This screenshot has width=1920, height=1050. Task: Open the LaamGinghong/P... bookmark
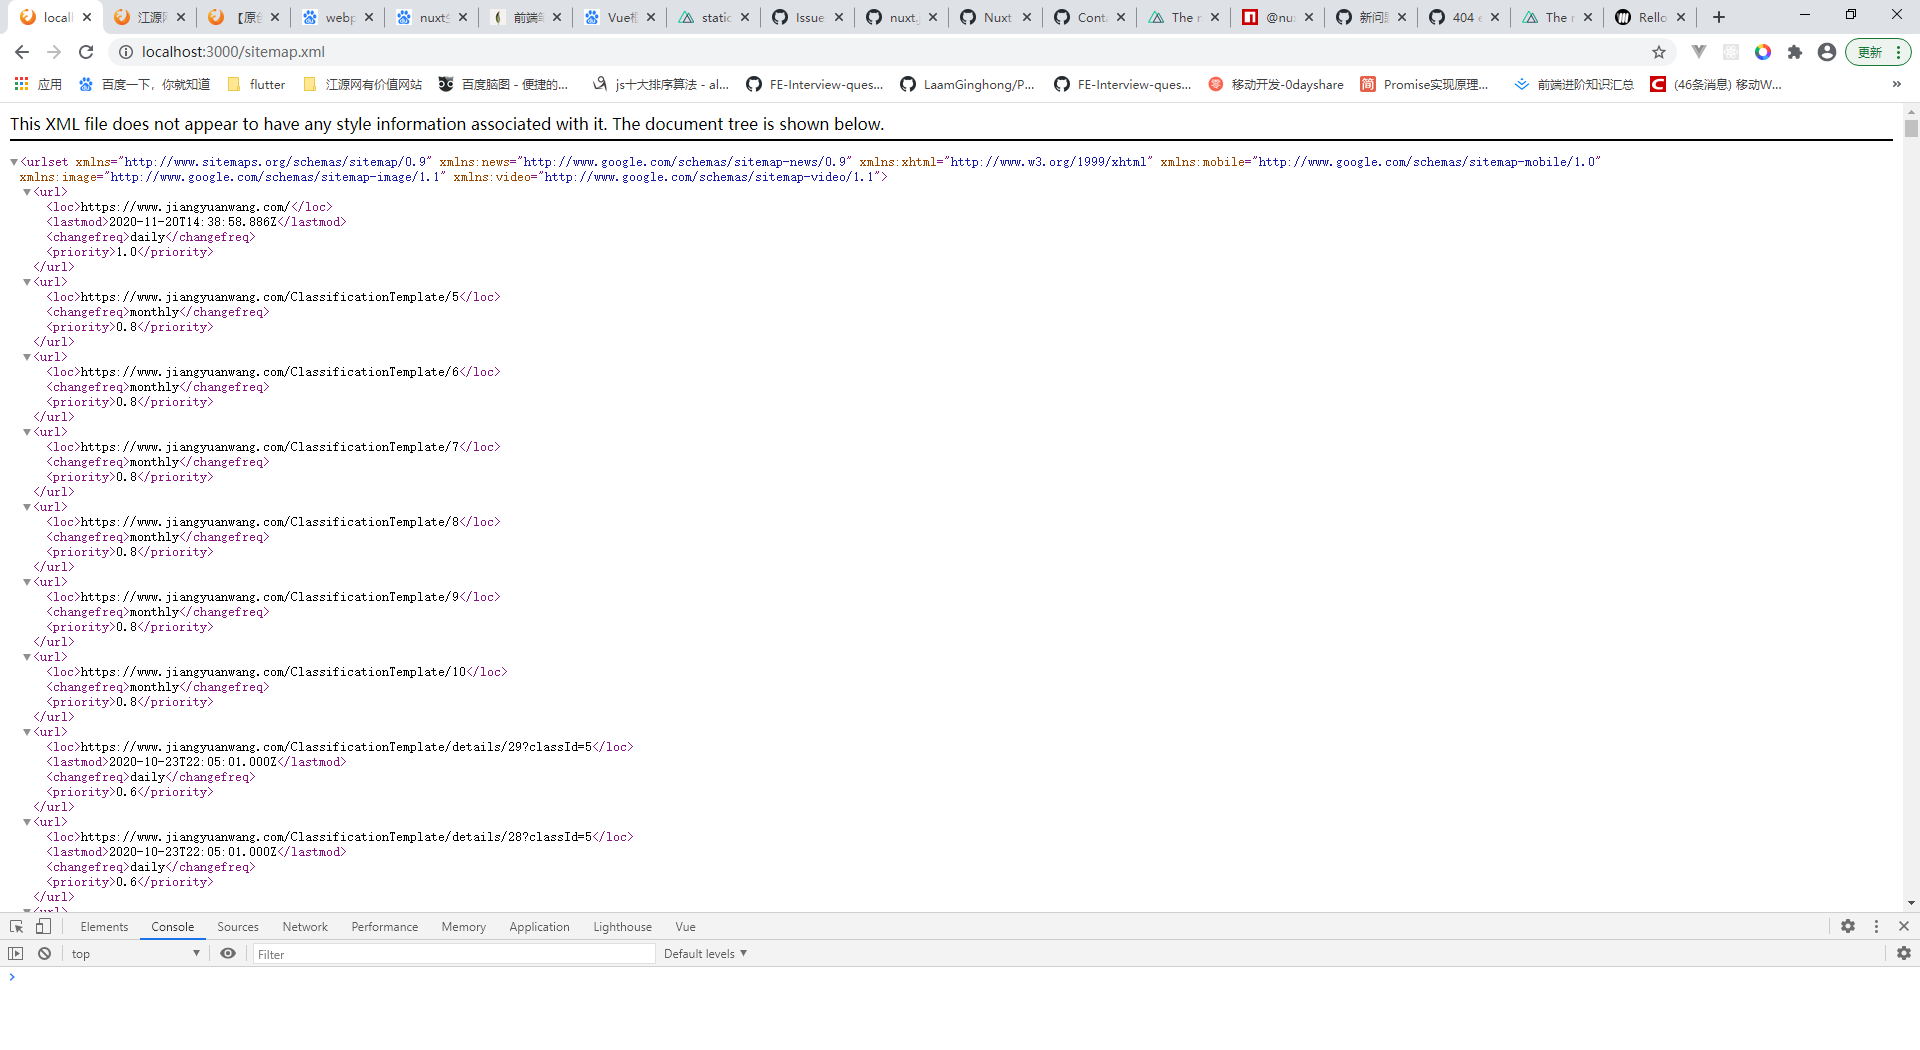pyautogui.click(x=967, y=85)
